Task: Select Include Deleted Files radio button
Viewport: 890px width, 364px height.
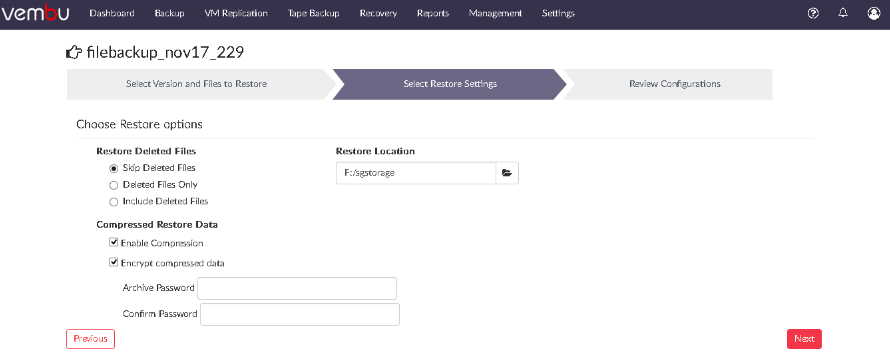Action: (114, 202)
